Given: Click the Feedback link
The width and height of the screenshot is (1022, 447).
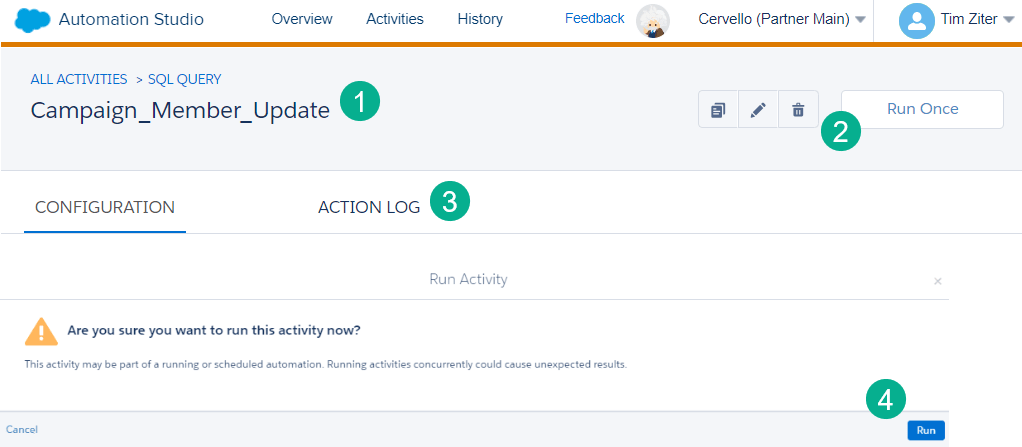Looking at the screenshot, I should (594, 18).
